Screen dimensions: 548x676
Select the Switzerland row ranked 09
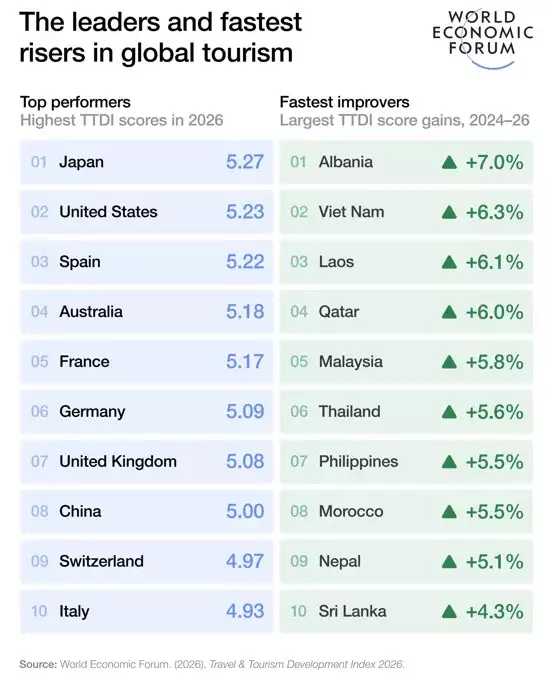[147, 561]
